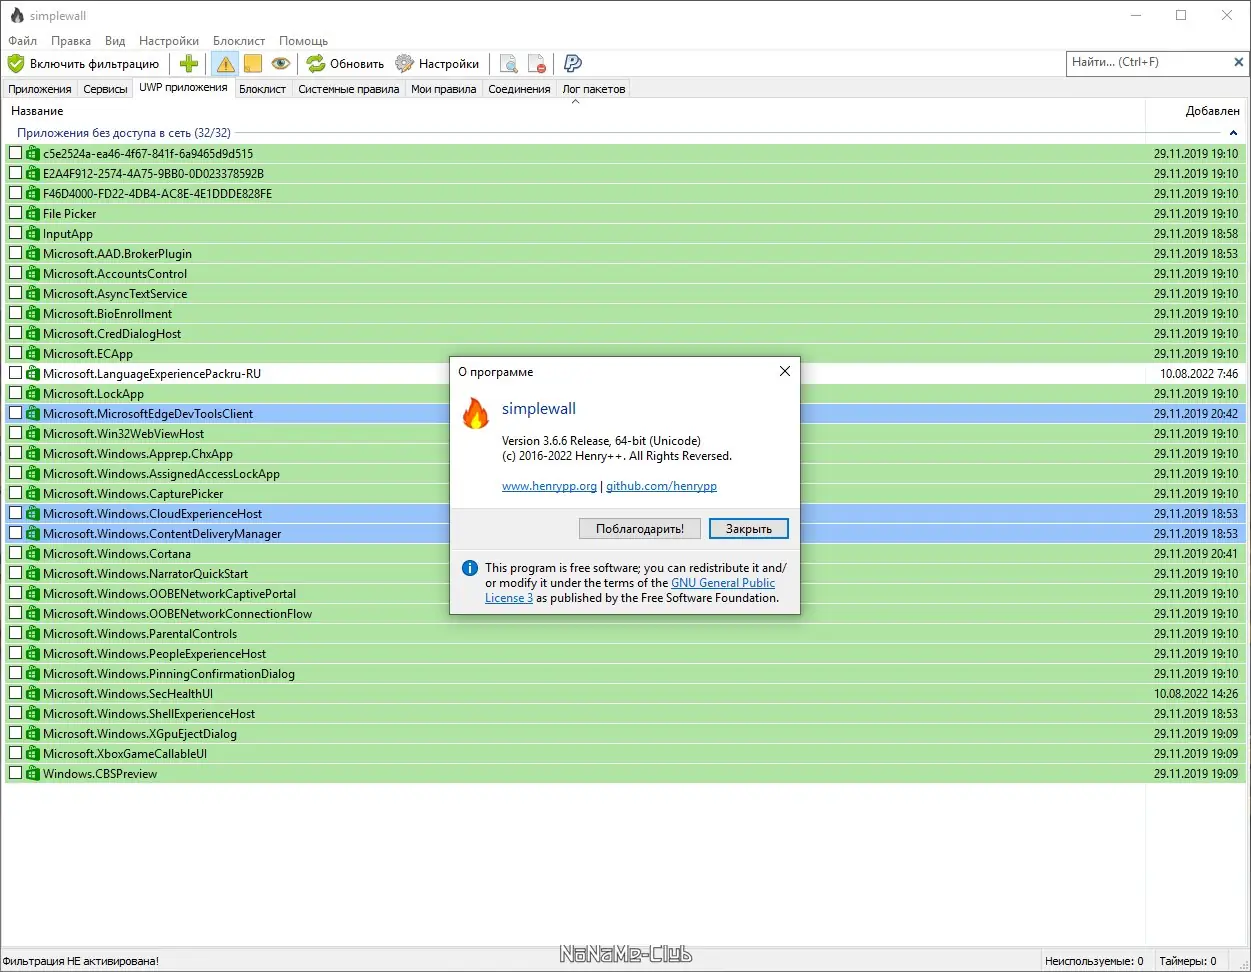Open the Вид menu
This screenshot has height=972, width=1251.
point(115,41)
